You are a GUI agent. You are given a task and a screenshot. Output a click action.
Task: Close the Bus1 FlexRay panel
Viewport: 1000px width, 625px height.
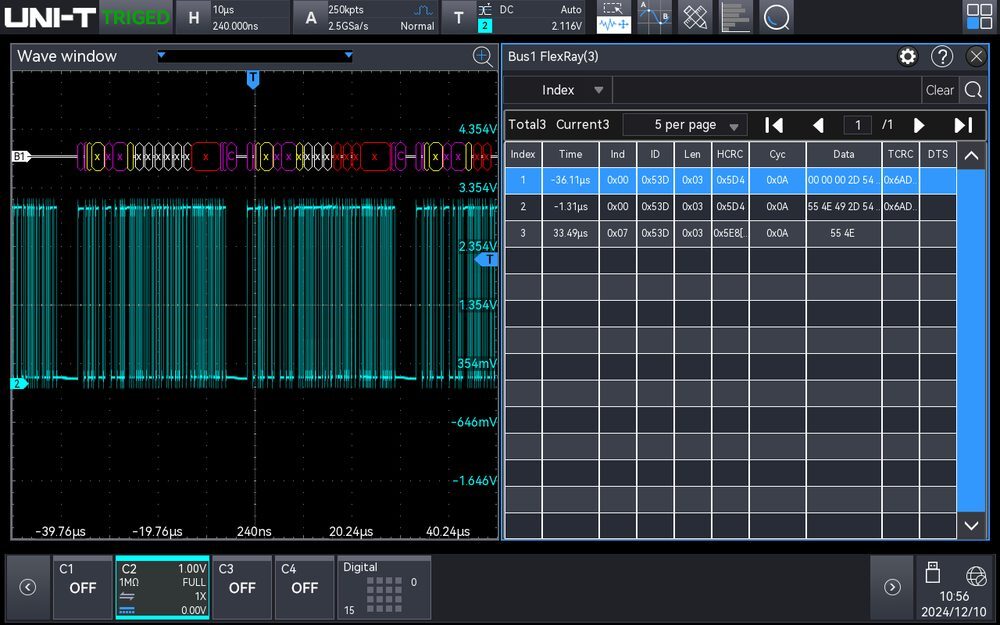[976, 57]
